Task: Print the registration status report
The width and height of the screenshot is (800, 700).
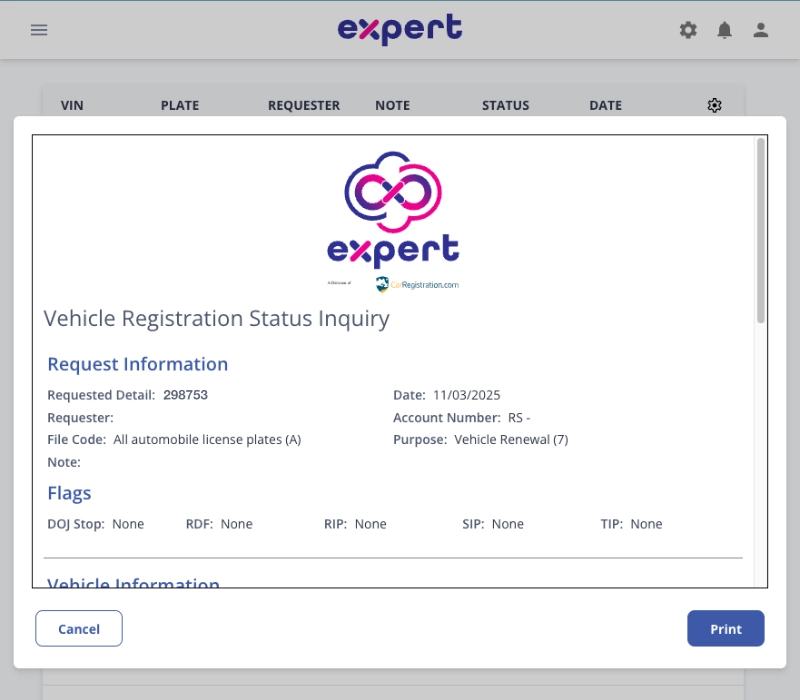Action: pos(725,629)
